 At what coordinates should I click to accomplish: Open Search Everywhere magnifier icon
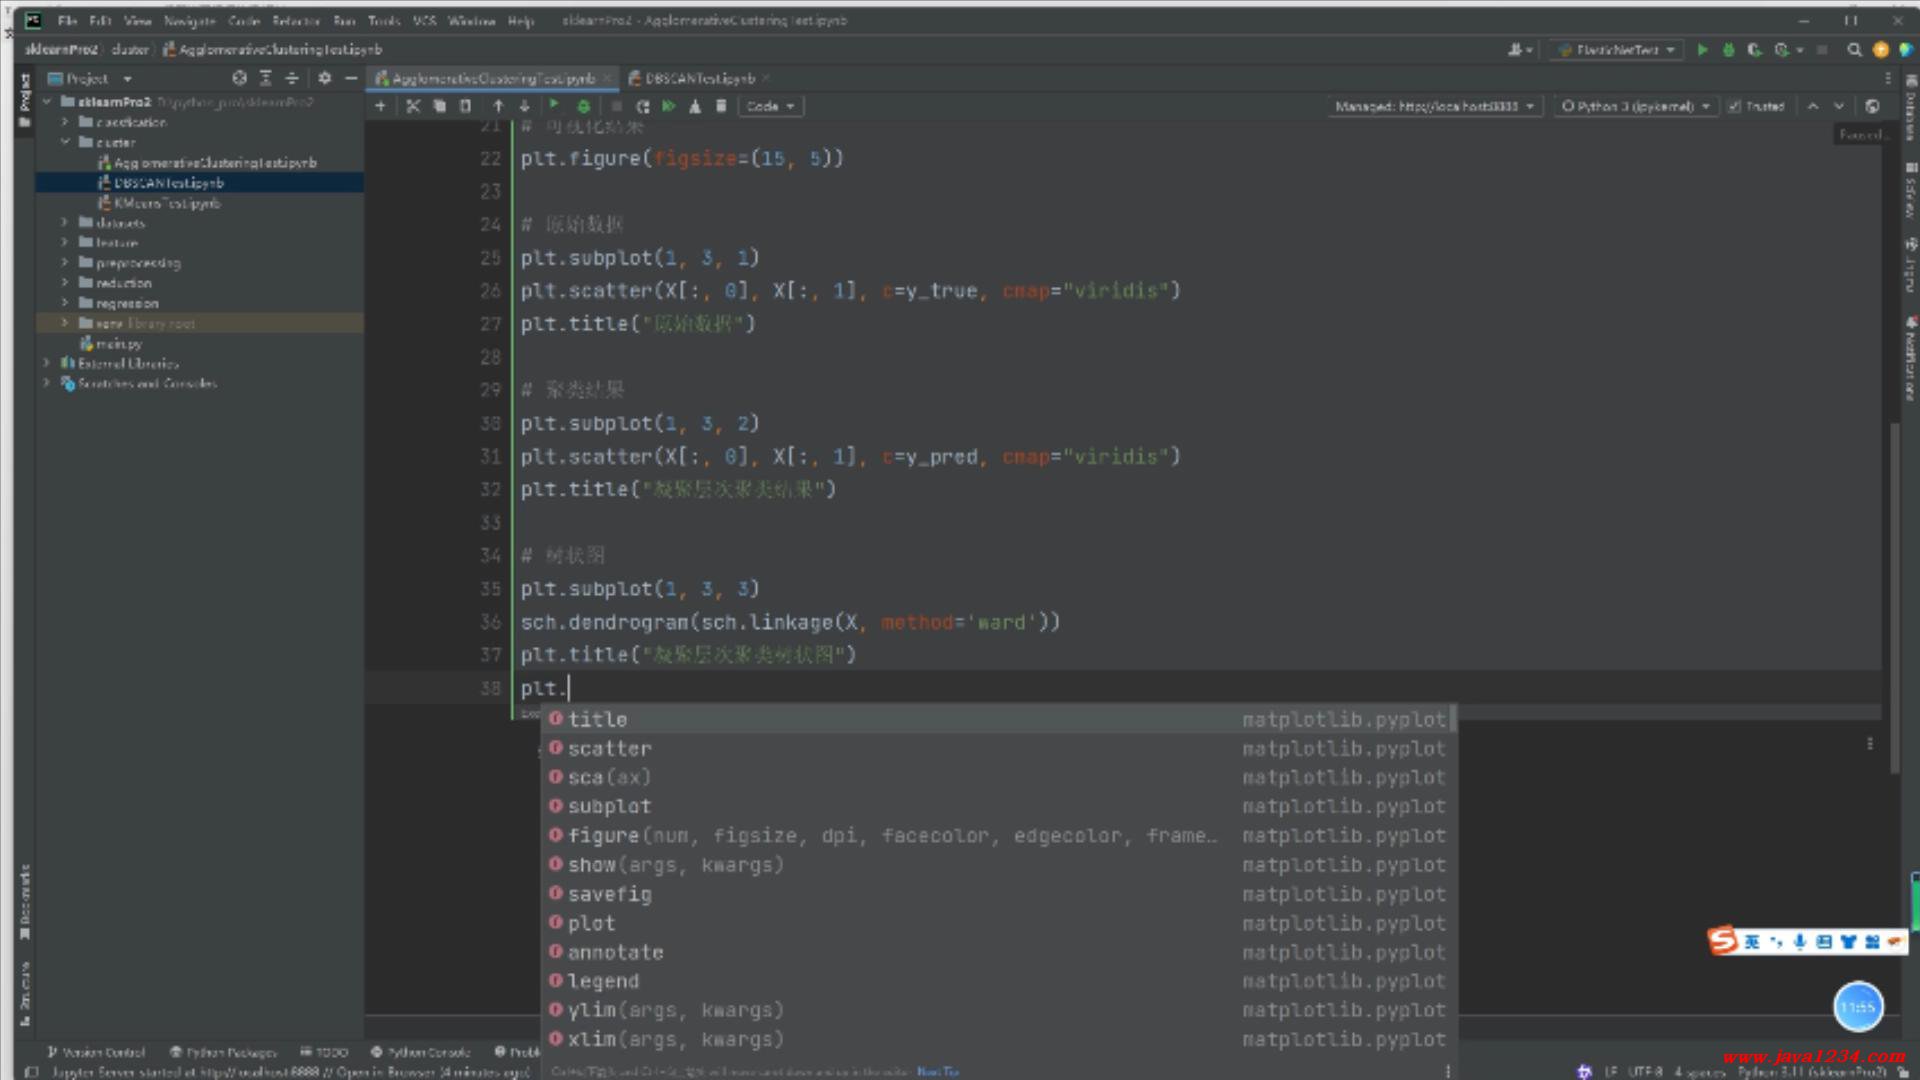pyautogui.click(x=1854, y=49)
